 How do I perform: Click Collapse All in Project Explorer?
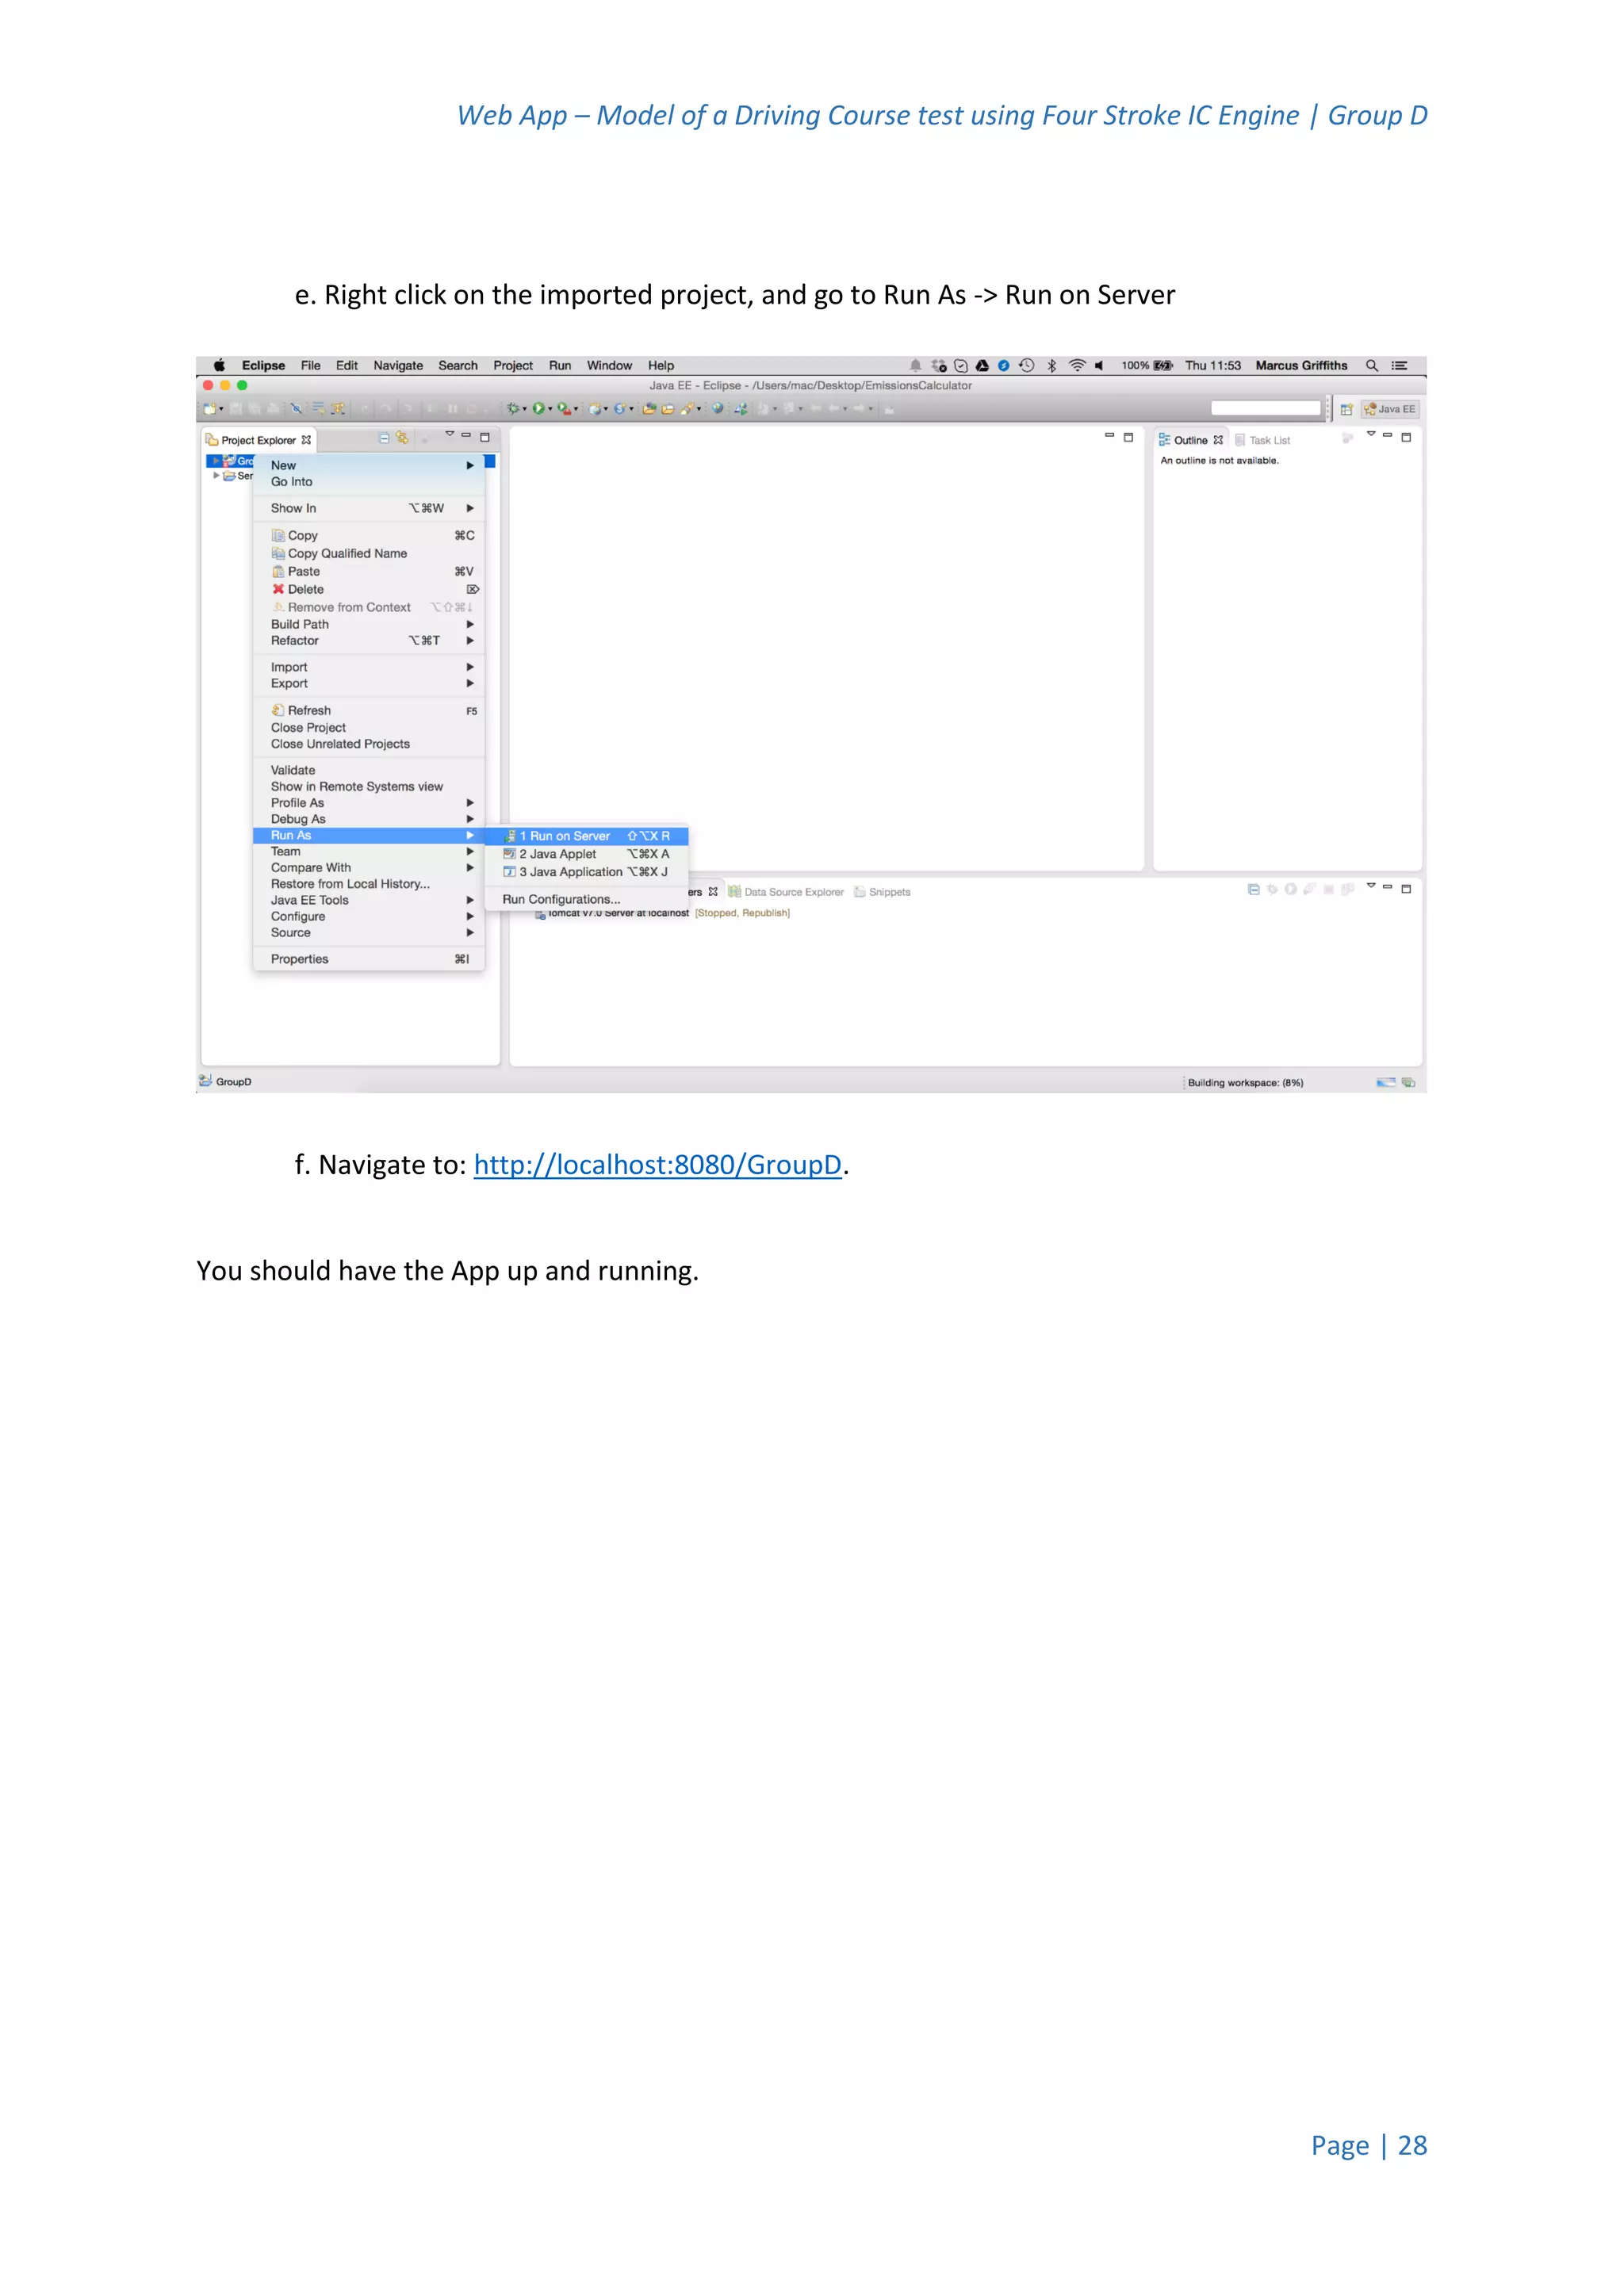pos(384,438)
